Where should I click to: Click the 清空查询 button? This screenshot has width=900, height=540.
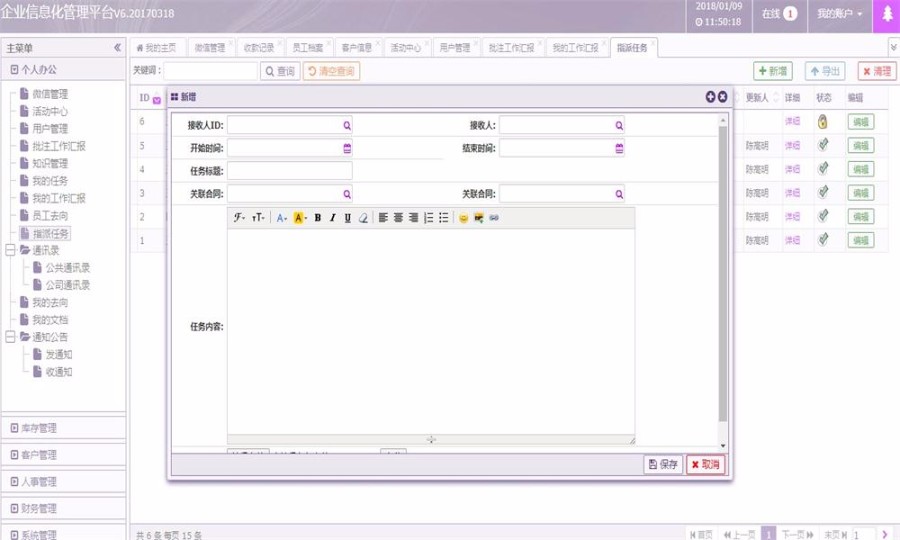[x=331, y=71]
